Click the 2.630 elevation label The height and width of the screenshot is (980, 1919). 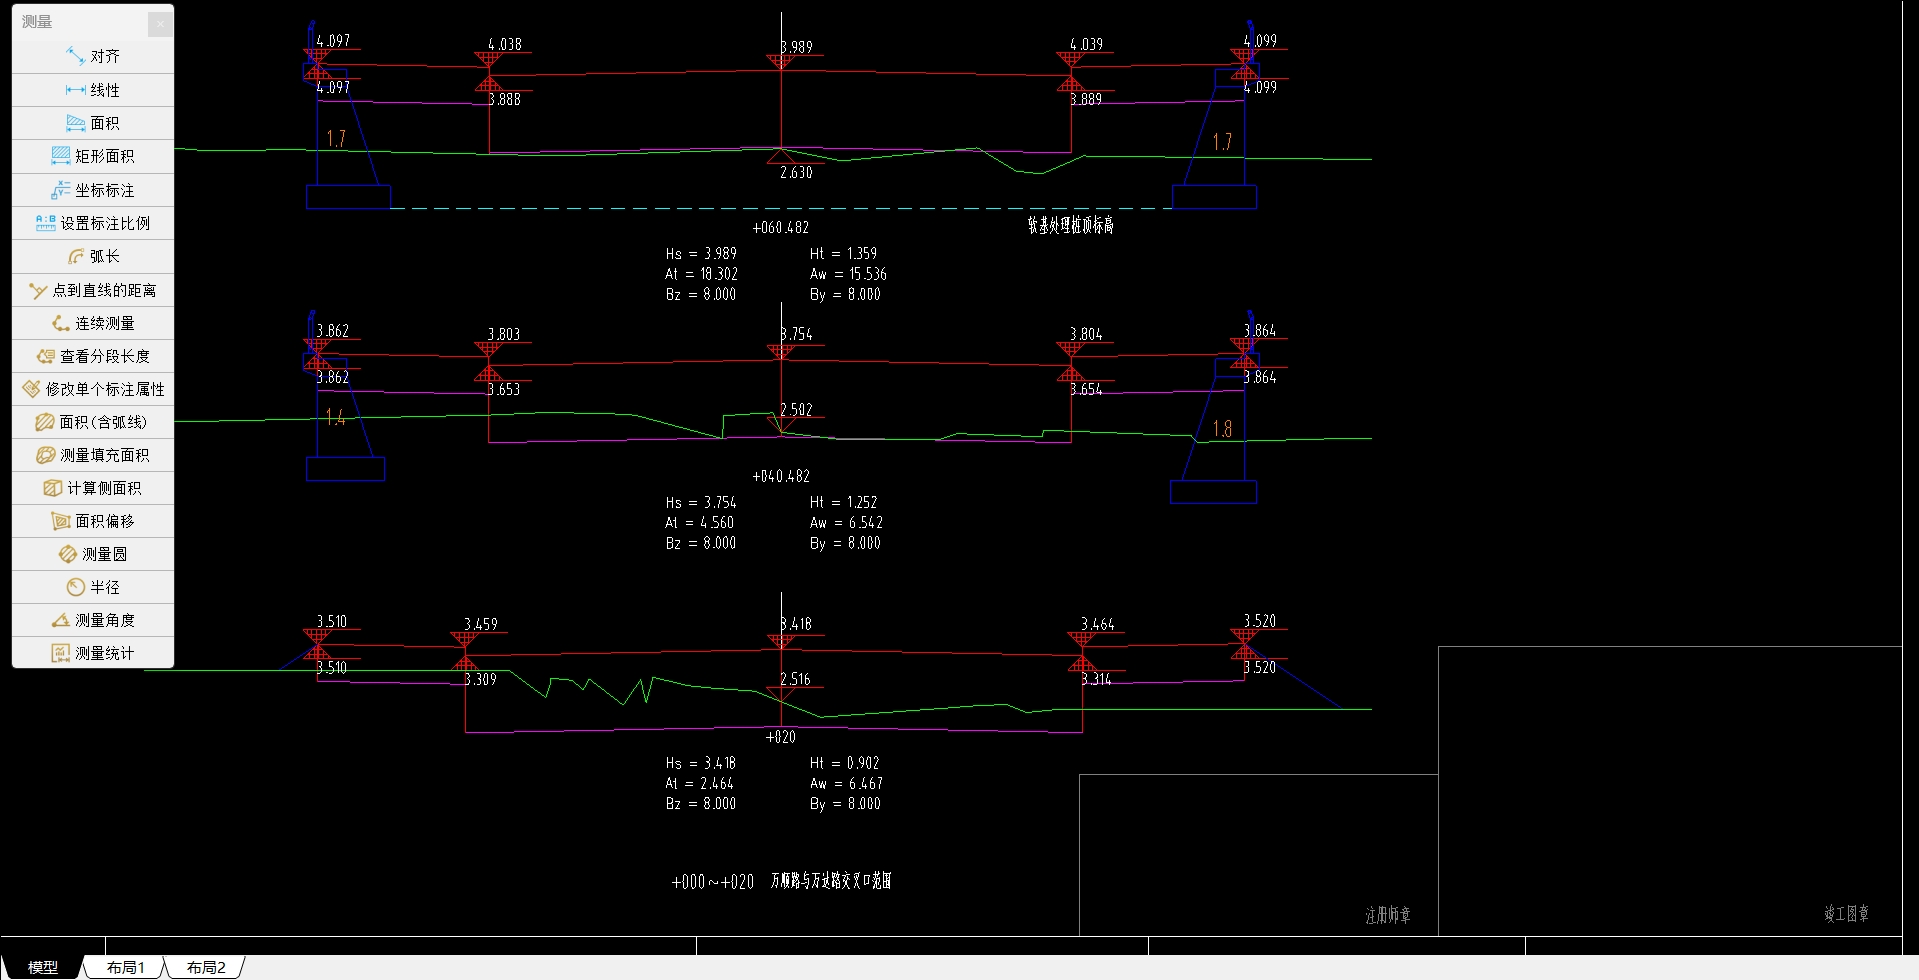click(796, 172)
